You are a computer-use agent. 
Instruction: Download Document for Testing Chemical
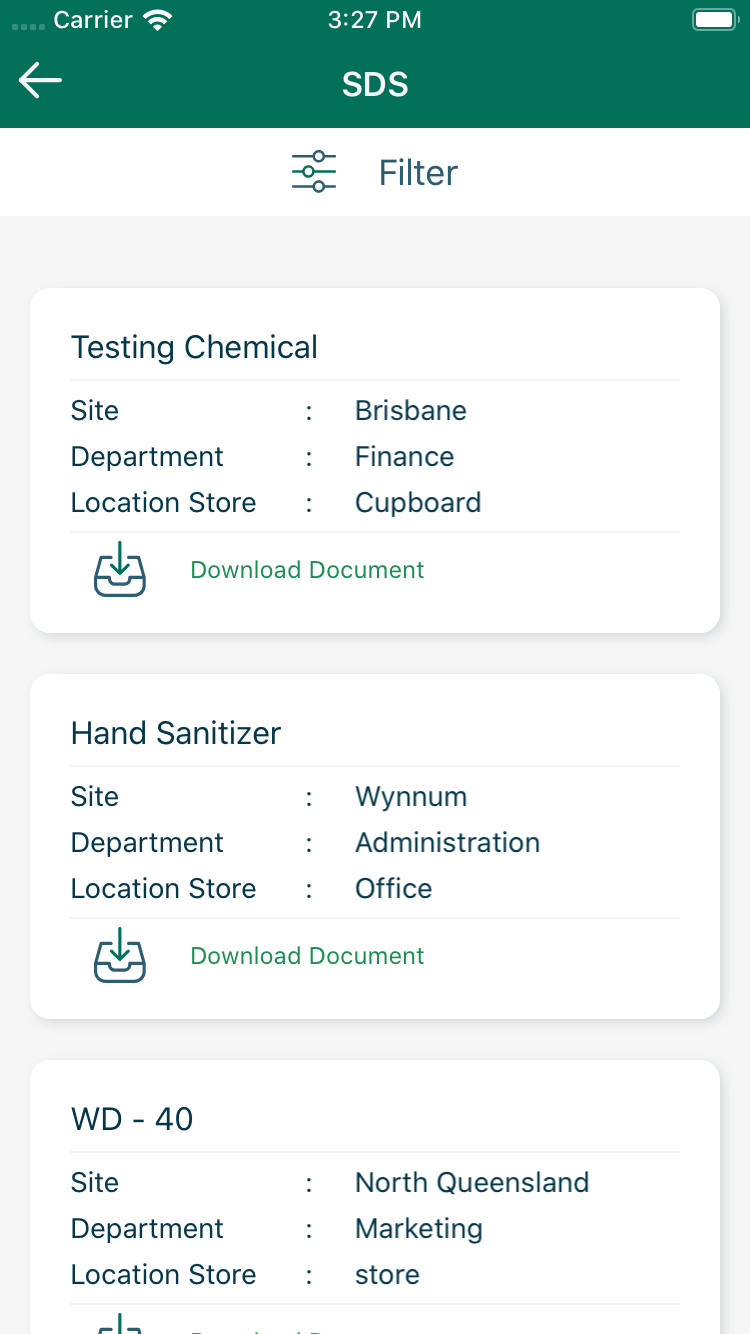point(307,570)
